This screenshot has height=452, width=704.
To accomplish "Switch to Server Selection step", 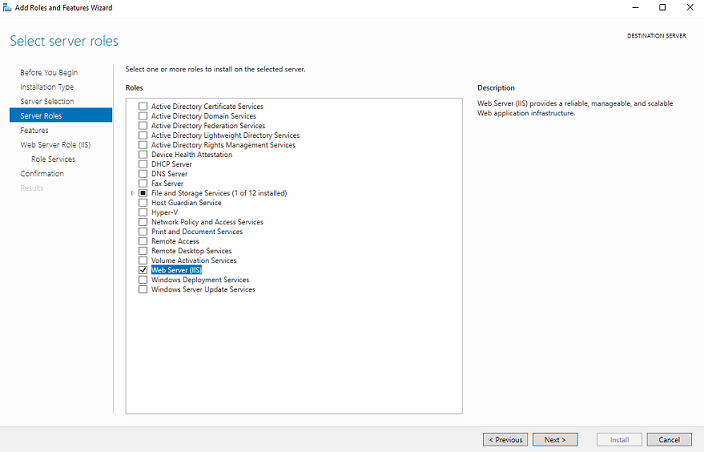I will pyautogui.click(x=47, y=101).
